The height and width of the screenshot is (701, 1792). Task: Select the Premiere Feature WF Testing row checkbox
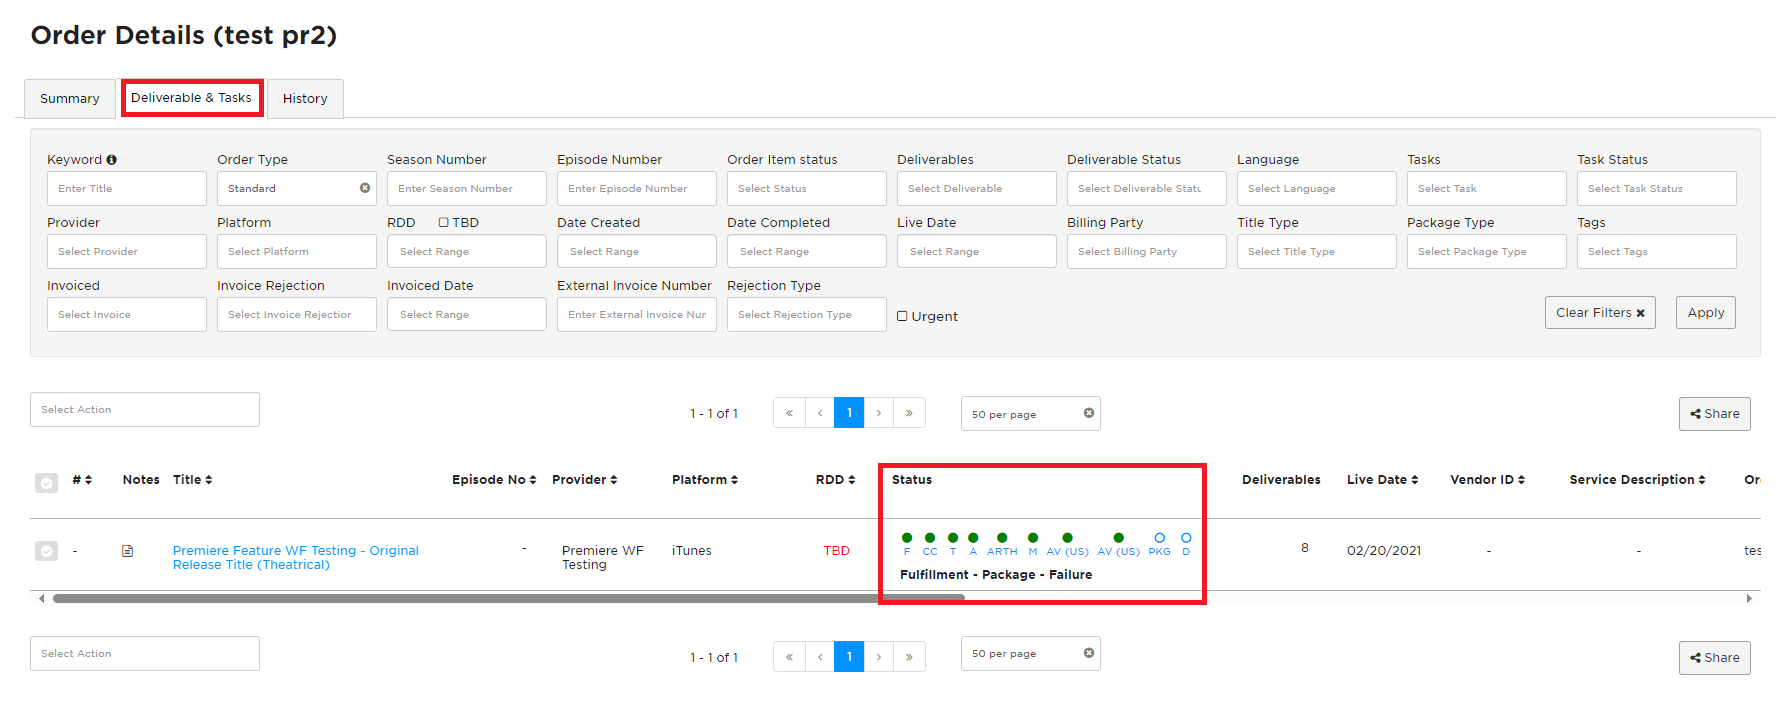pos(46,551)
